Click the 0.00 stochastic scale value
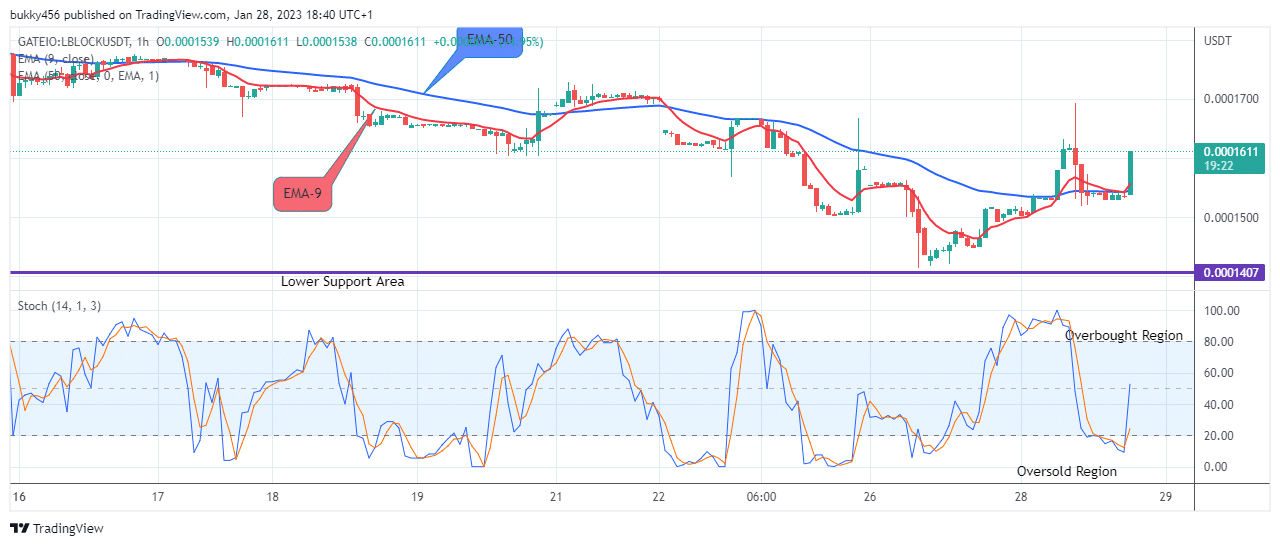 (x=1216, y=467)
